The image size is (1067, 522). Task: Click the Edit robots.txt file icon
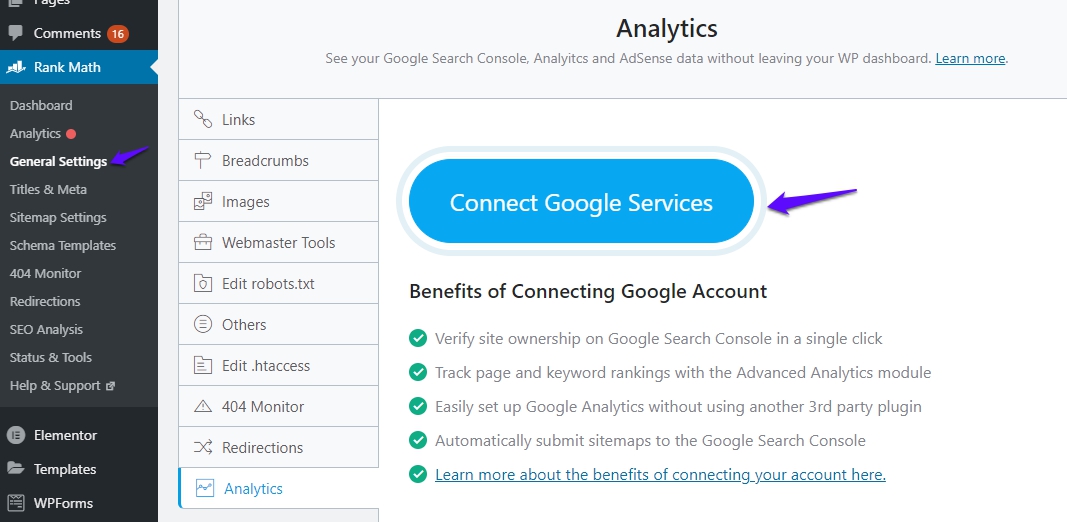coord(203,283)
